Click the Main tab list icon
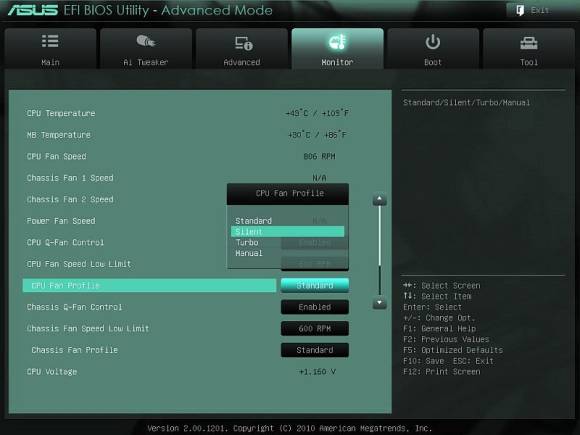 tap(50, 41)
